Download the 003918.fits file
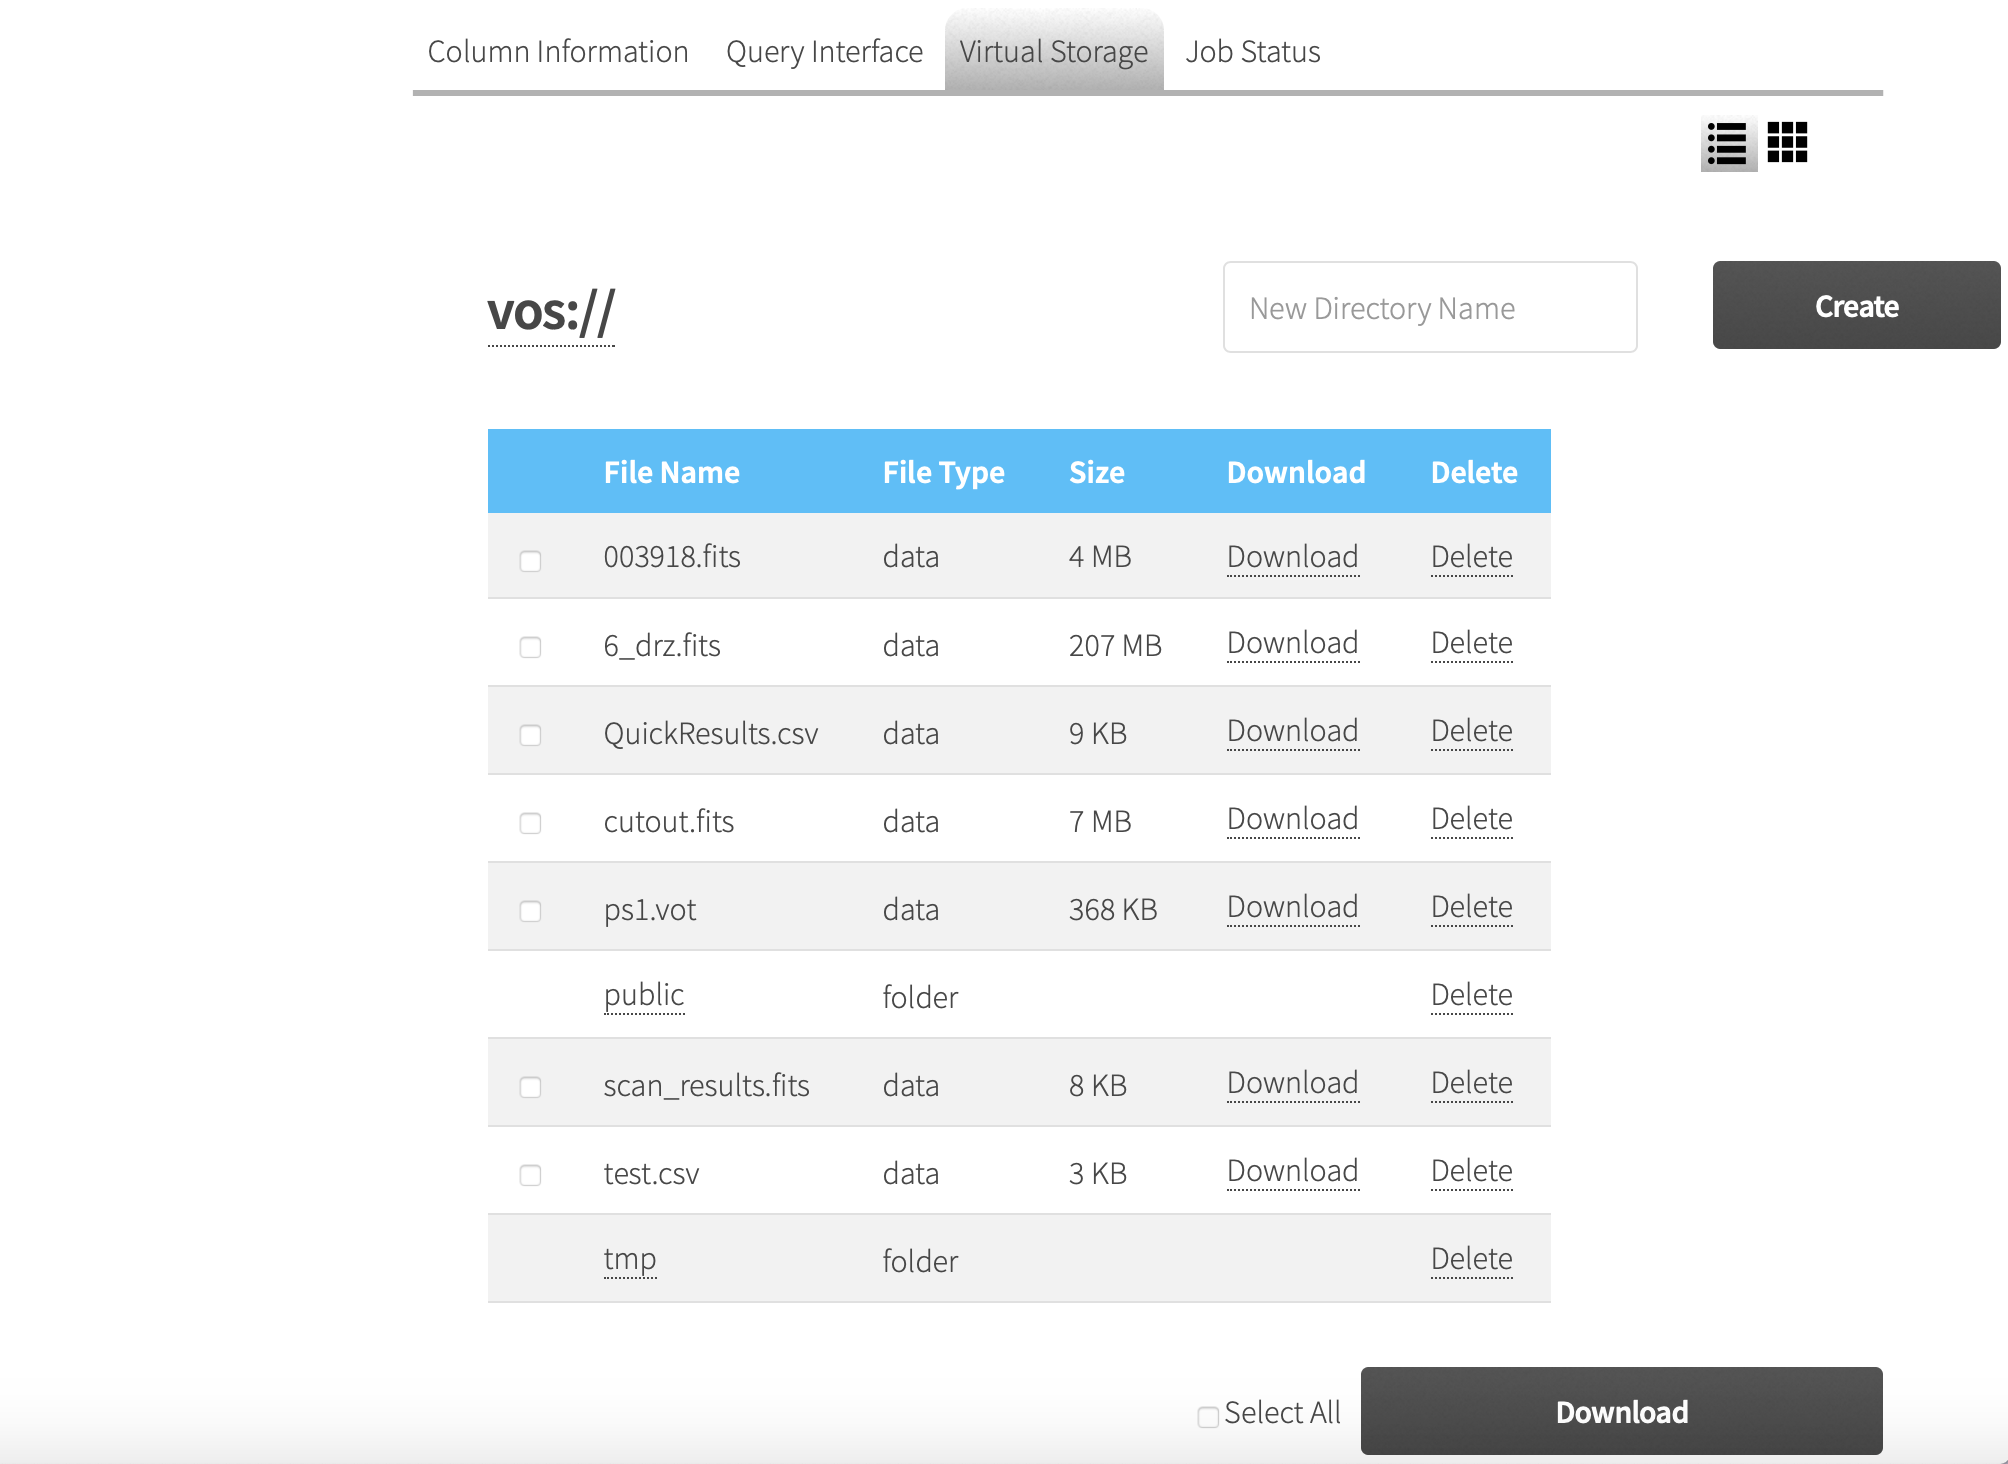This screenshot has width=2008, height=1464. click(x=1292, y=557)
